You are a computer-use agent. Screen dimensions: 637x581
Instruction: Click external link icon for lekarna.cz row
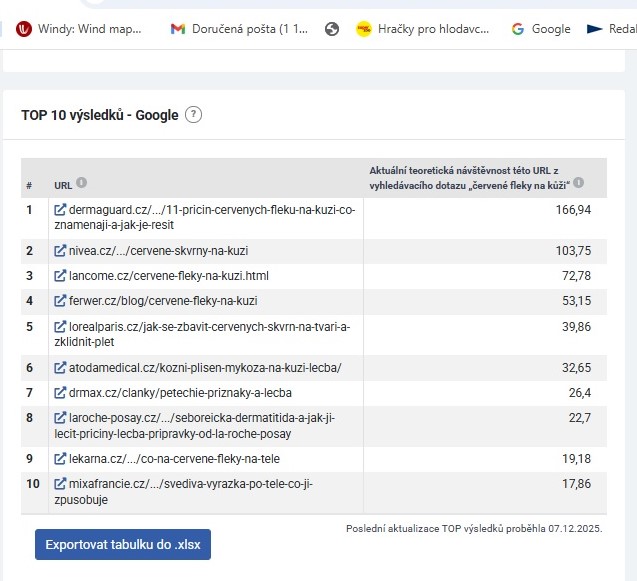tap(60, 459)
